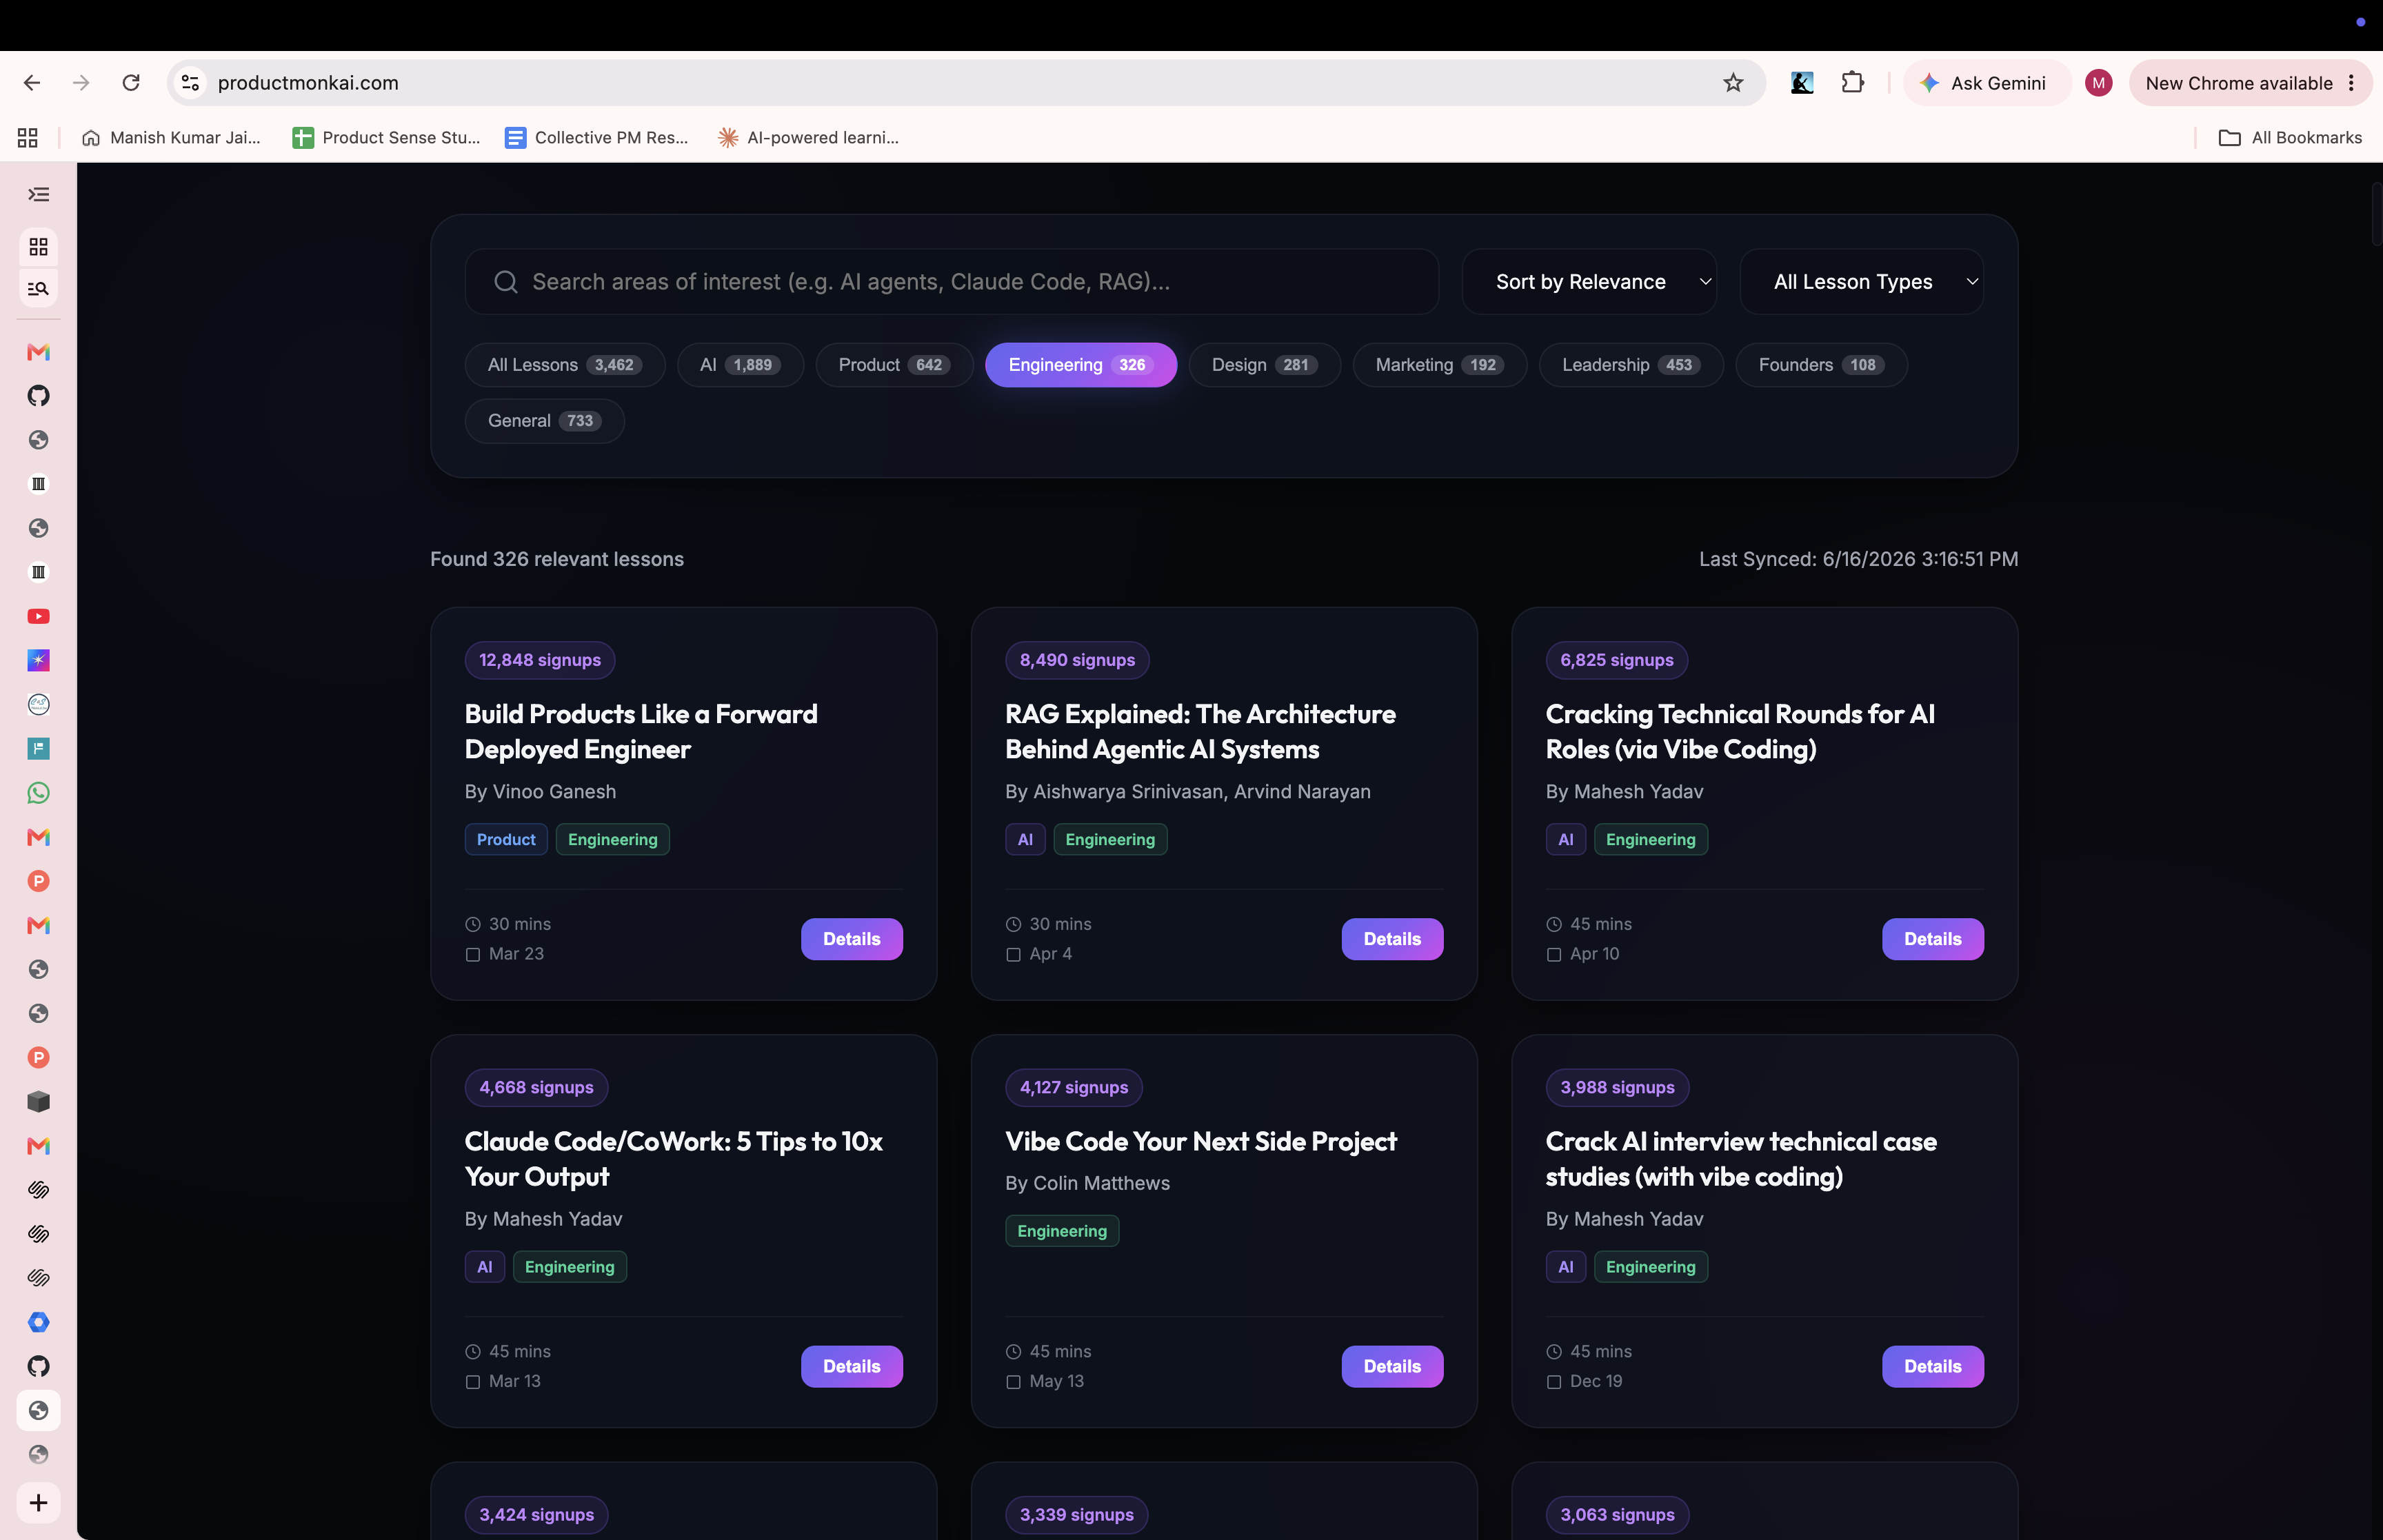Click the page vertical scrollbar

coord(2376,212)
